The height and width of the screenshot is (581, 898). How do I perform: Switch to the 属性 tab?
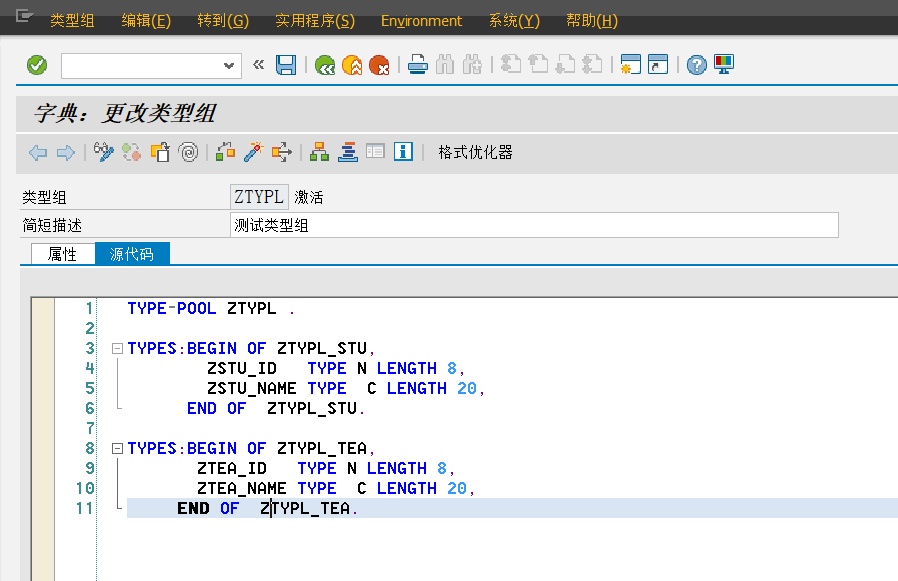pyautogui.click(x=62, y=253)
